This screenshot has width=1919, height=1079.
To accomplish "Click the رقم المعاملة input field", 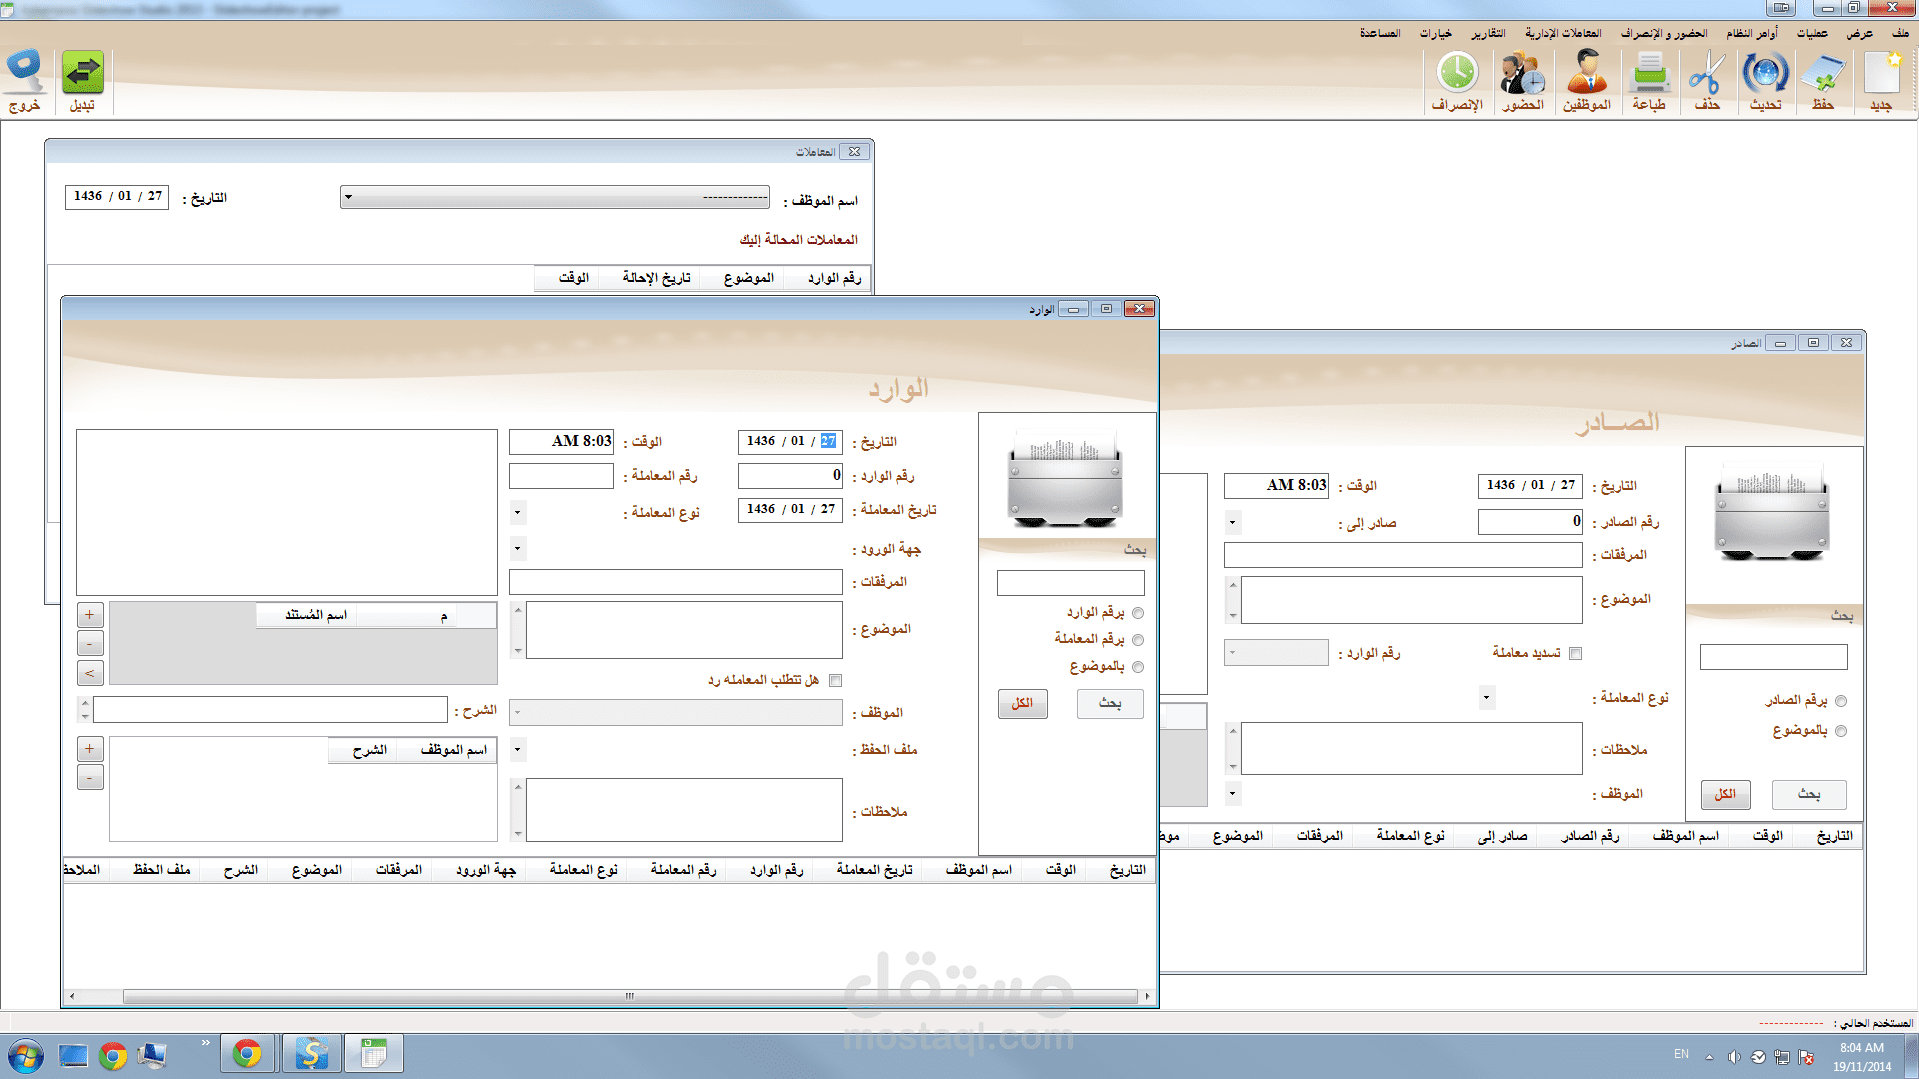I will pos(561,476).
